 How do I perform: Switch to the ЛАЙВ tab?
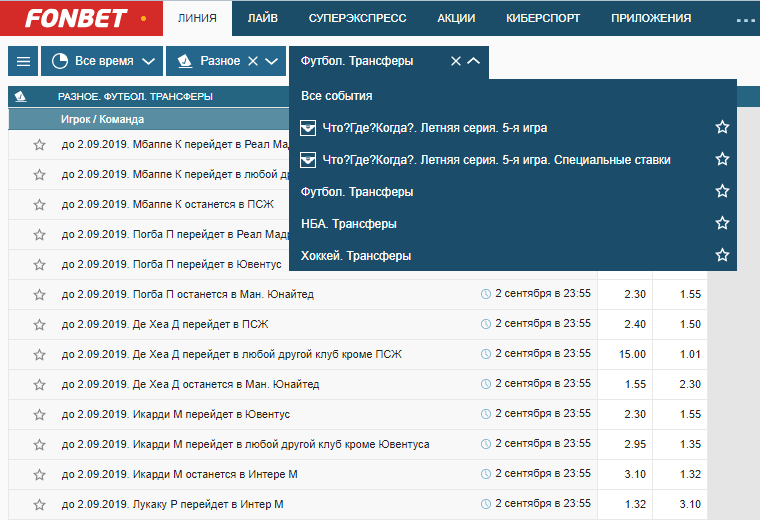263,18
